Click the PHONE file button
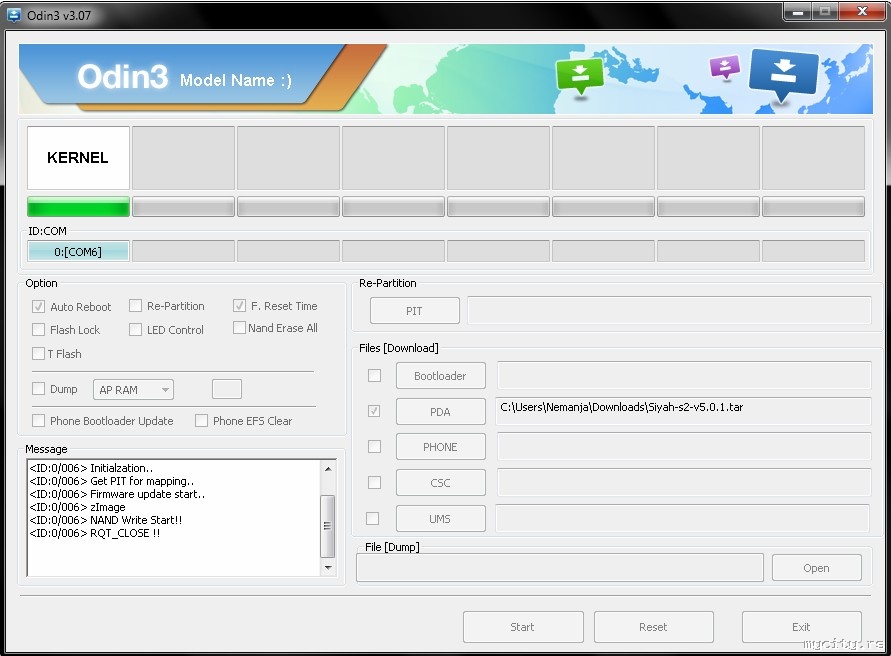 440,447
